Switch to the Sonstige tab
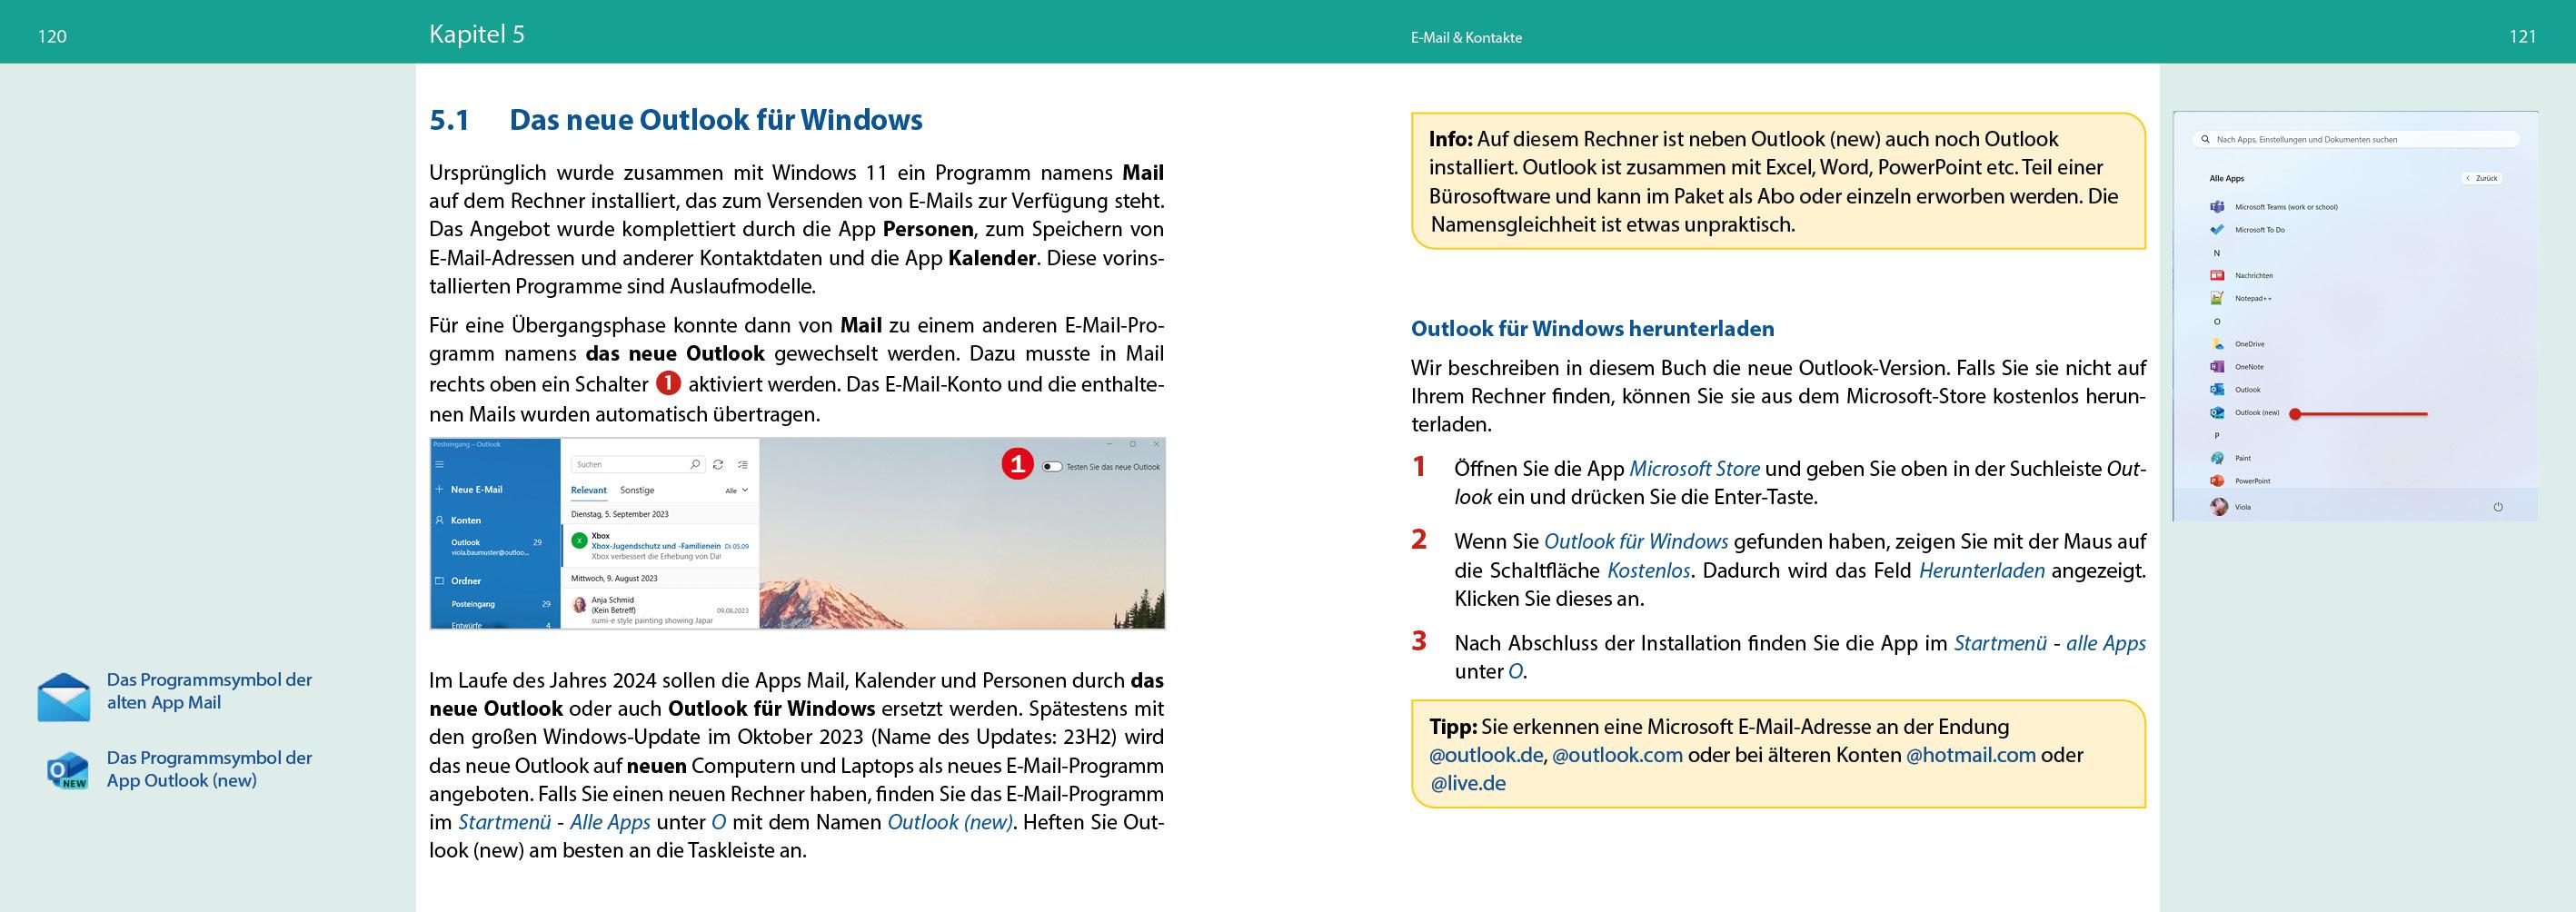The height and width of the screenshot is (912, 2576). pos(637,490)
